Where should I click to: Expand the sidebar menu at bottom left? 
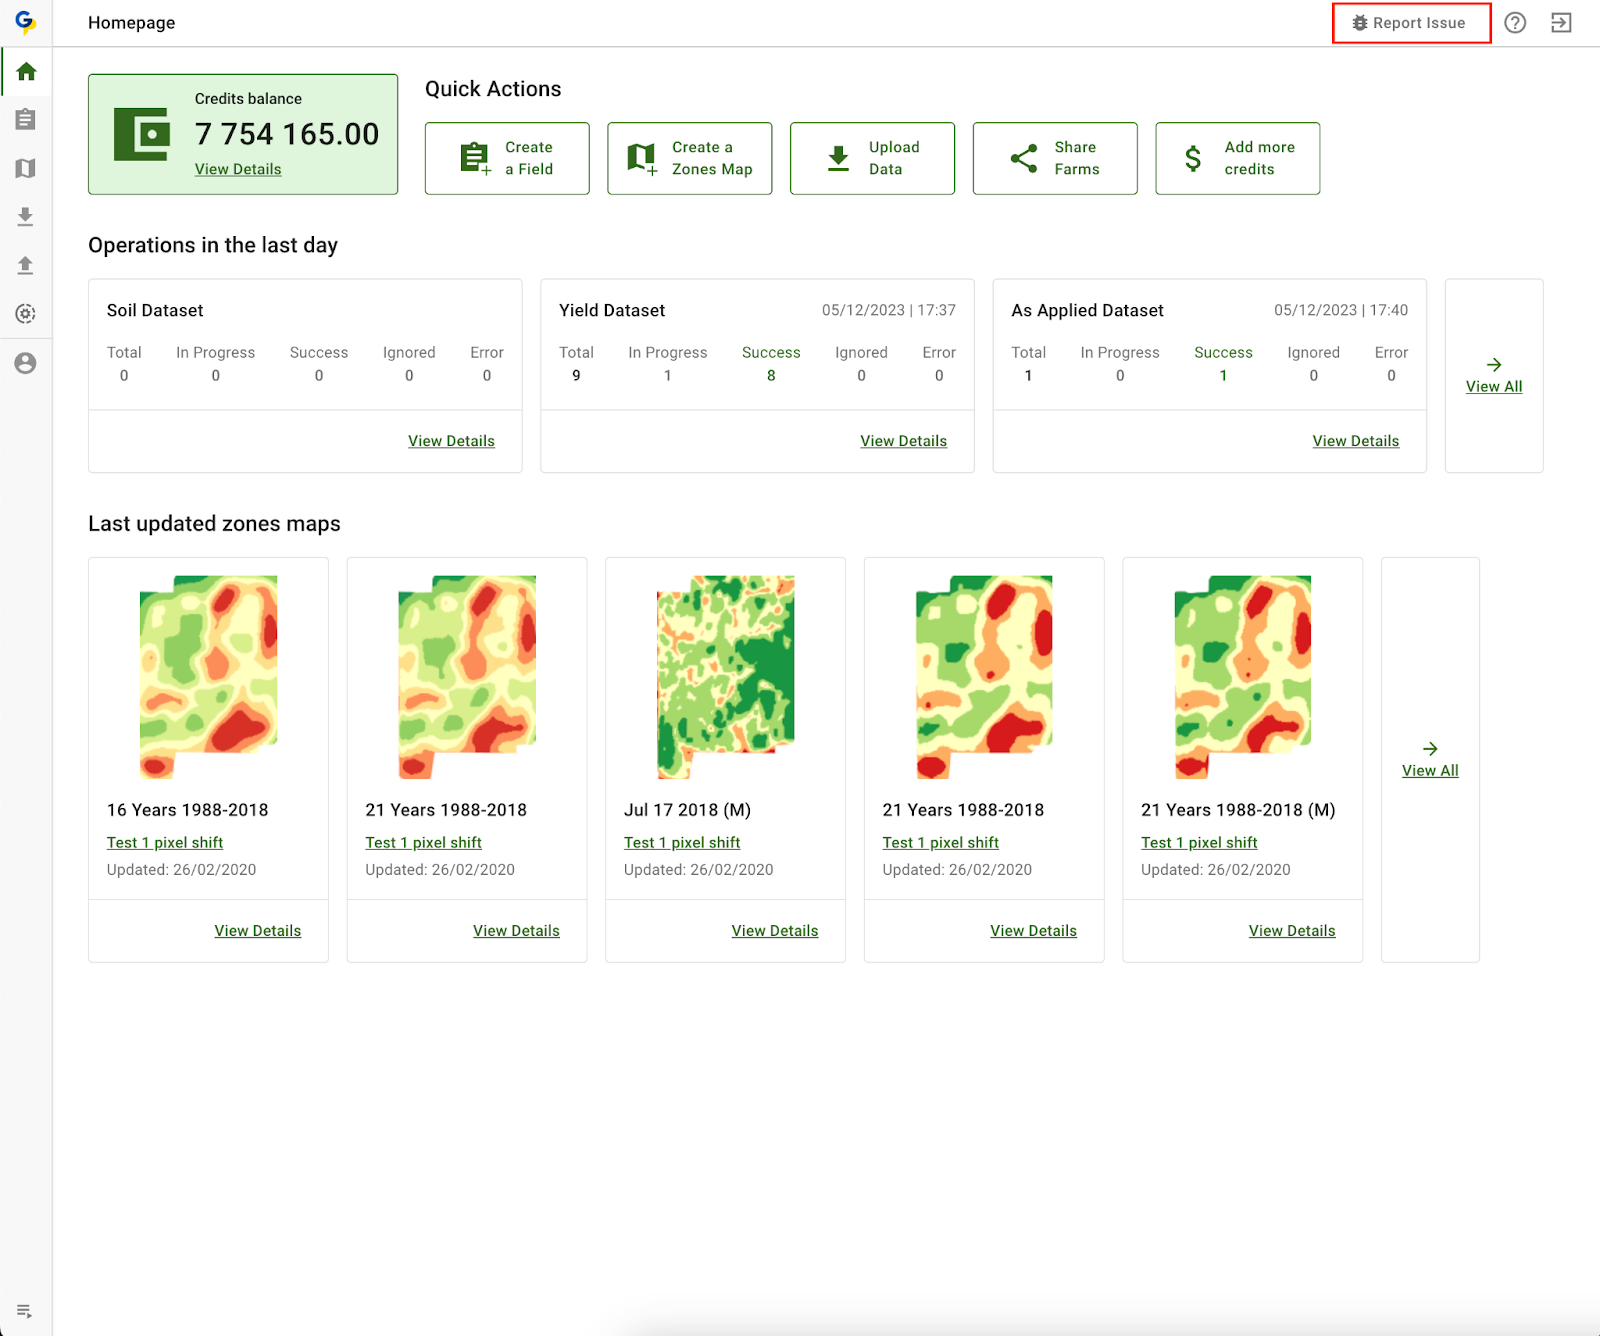tap(25, 1311)
